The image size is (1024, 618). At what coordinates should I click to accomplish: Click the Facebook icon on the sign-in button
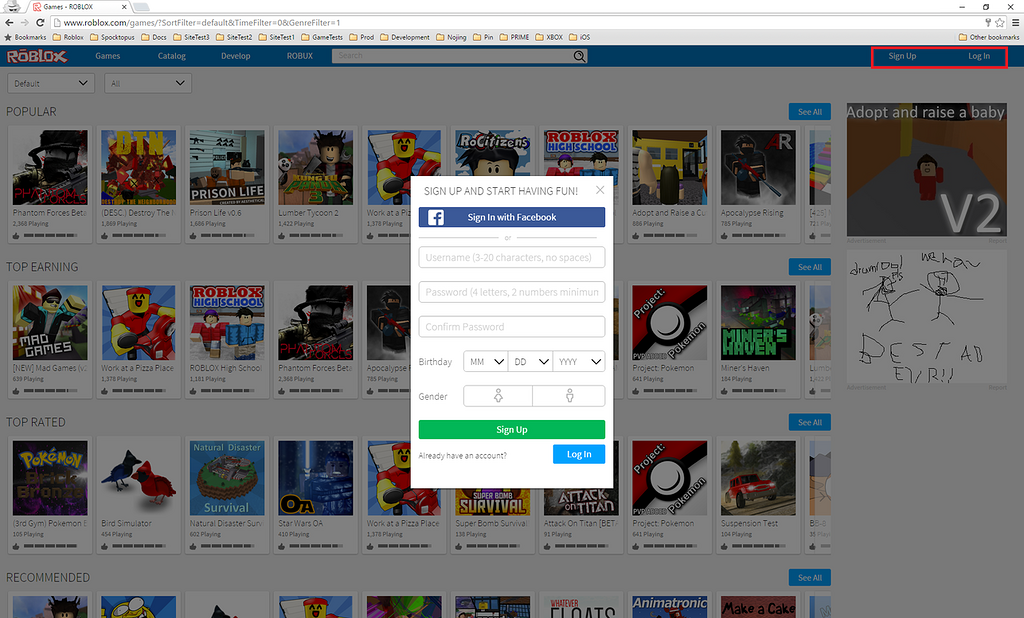tap(436, 217)
